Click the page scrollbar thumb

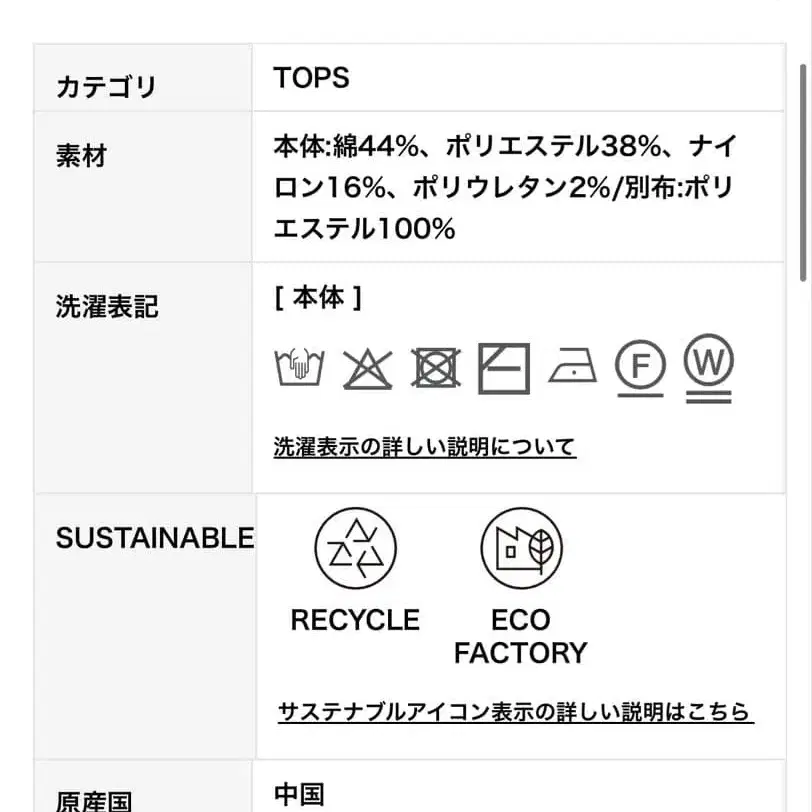pyautogui.click(x=803, y=170)
